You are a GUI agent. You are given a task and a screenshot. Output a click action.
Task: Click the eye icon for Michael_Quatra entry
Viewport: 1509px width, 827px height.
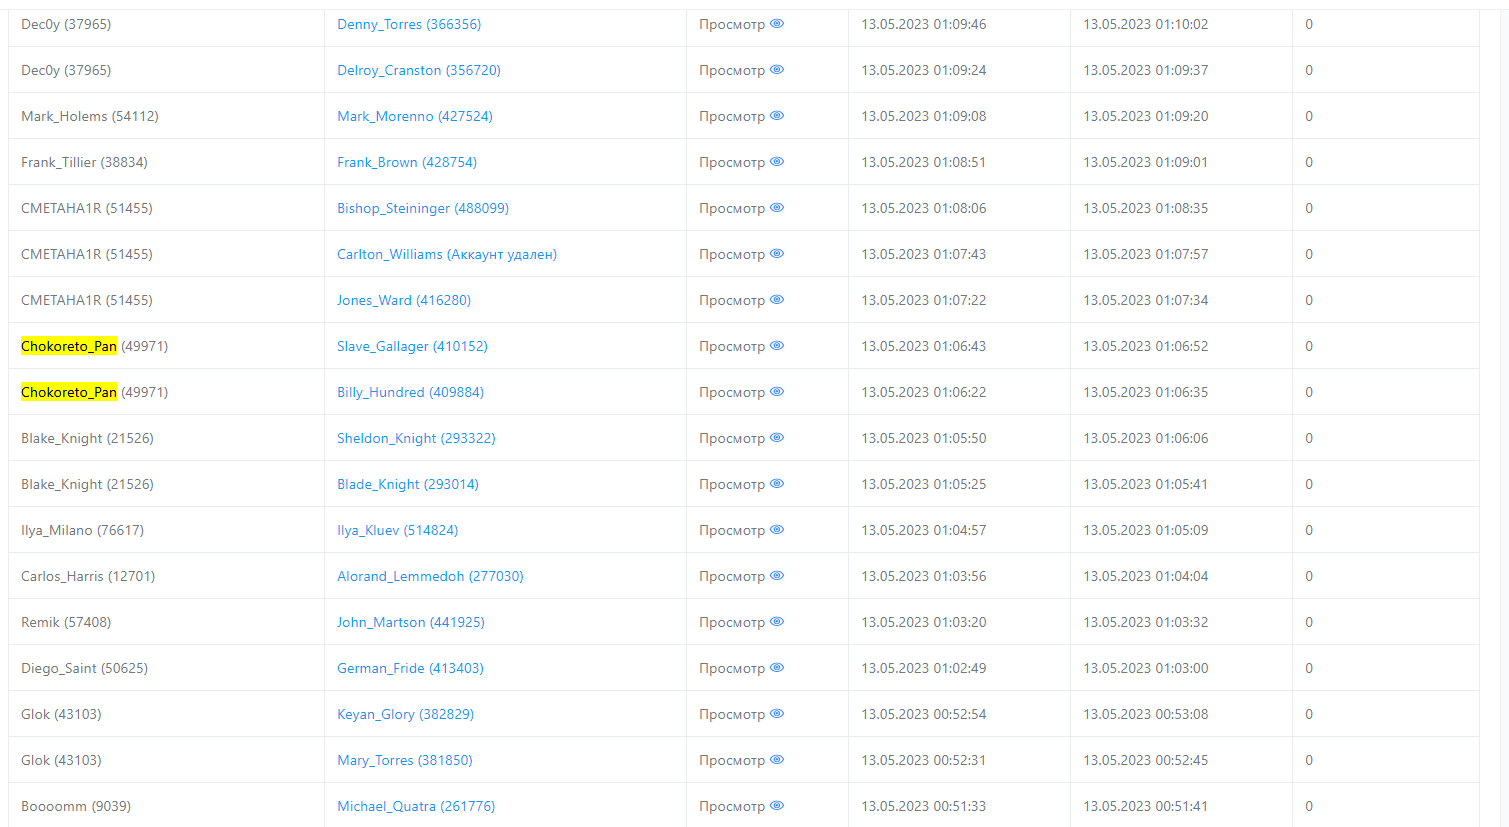[777, 806]
